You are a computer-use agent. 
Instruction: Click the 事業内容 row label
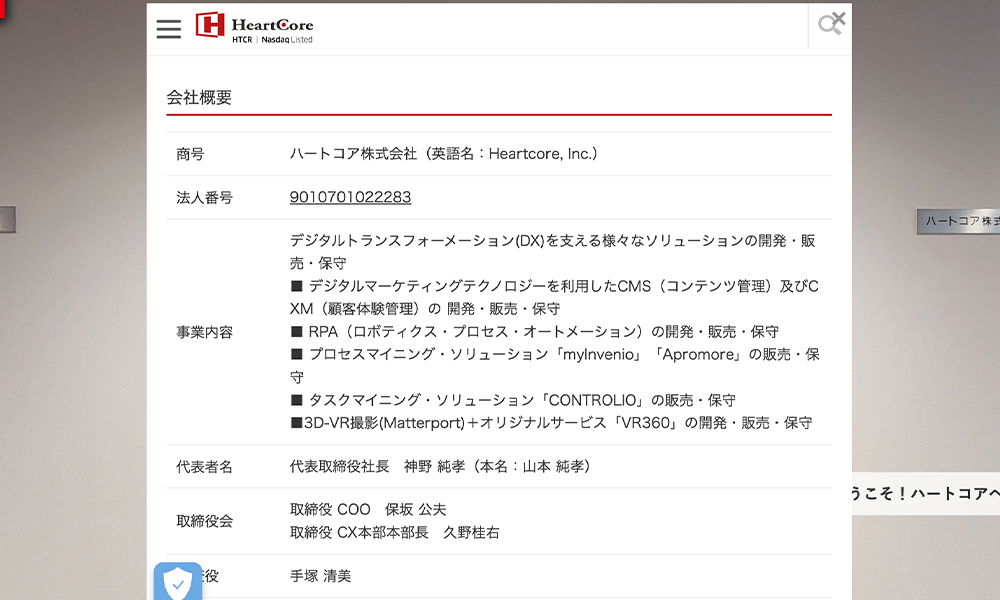point(204,332)
